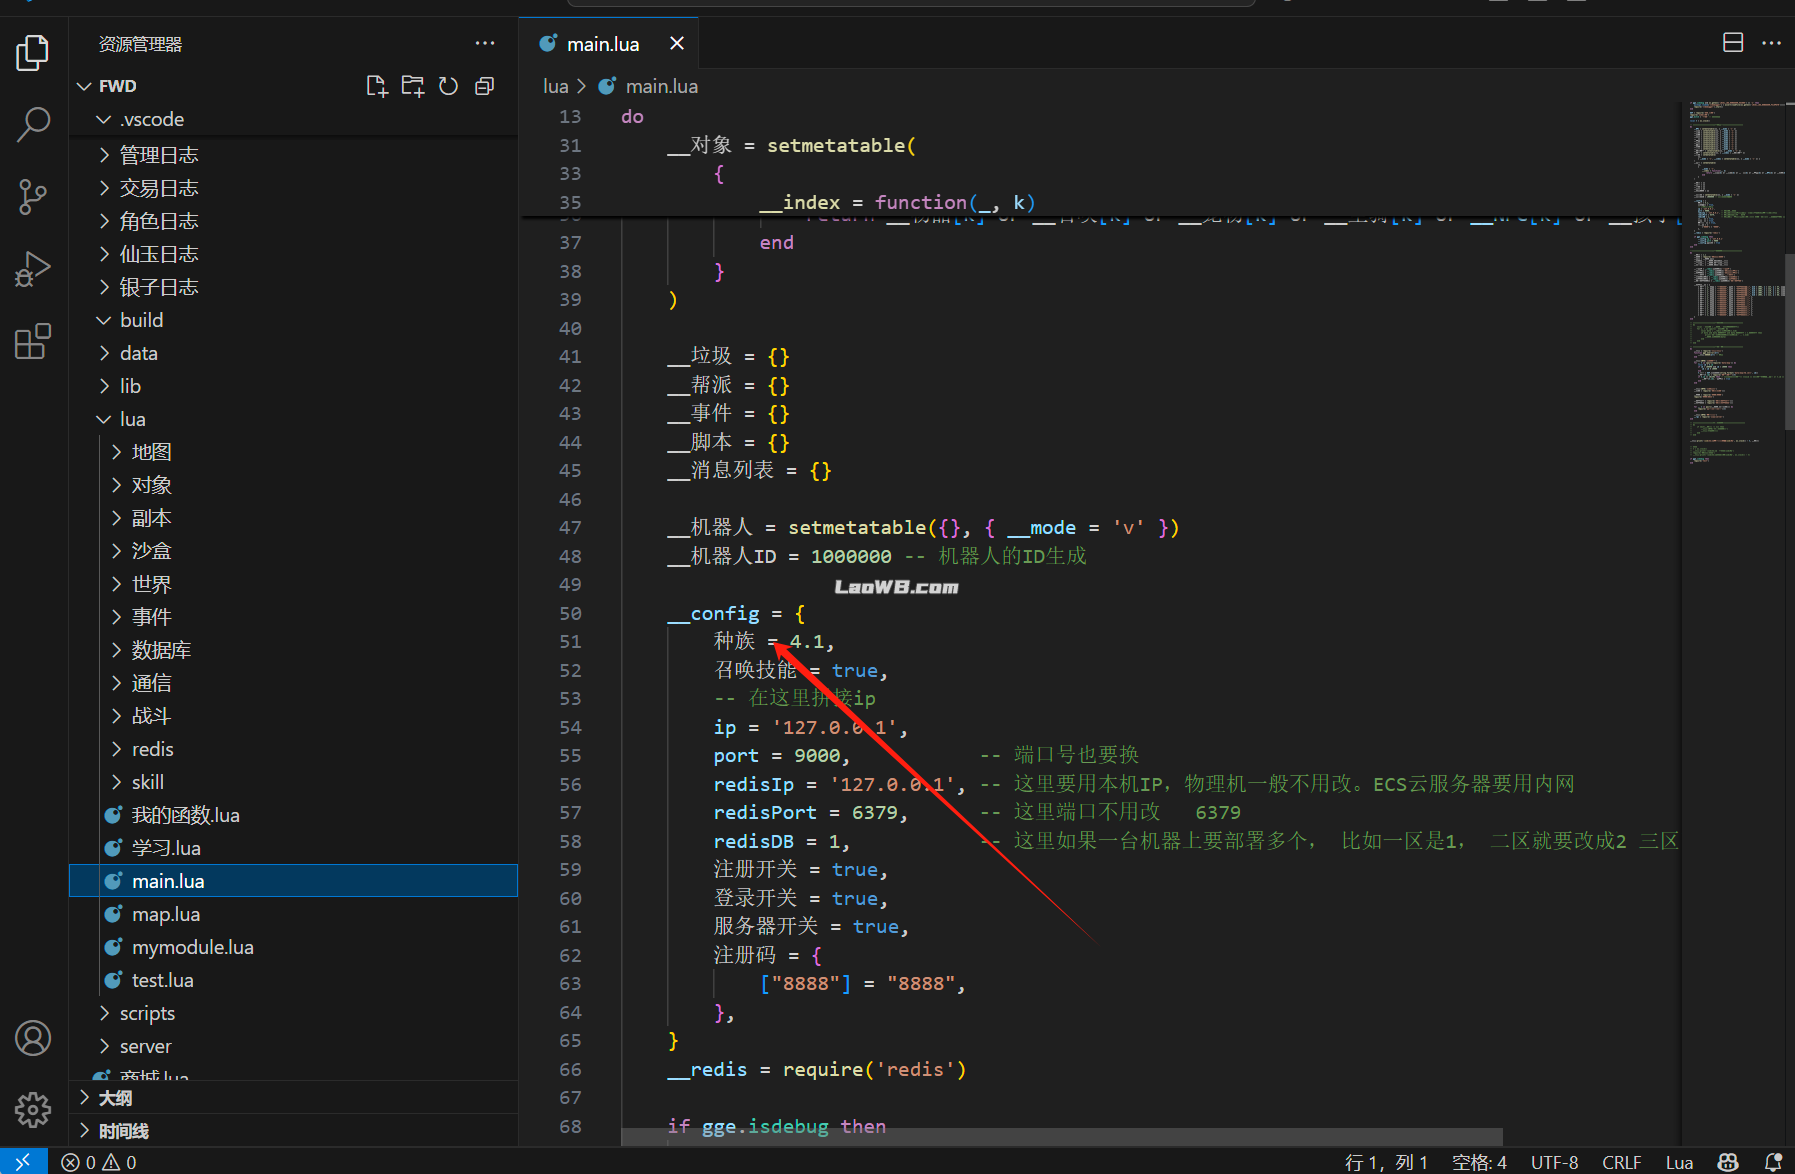Open the Extensions view icon
This screenshot has height=1174, width=1795.
pyautogui.click(x=33, y=341)
